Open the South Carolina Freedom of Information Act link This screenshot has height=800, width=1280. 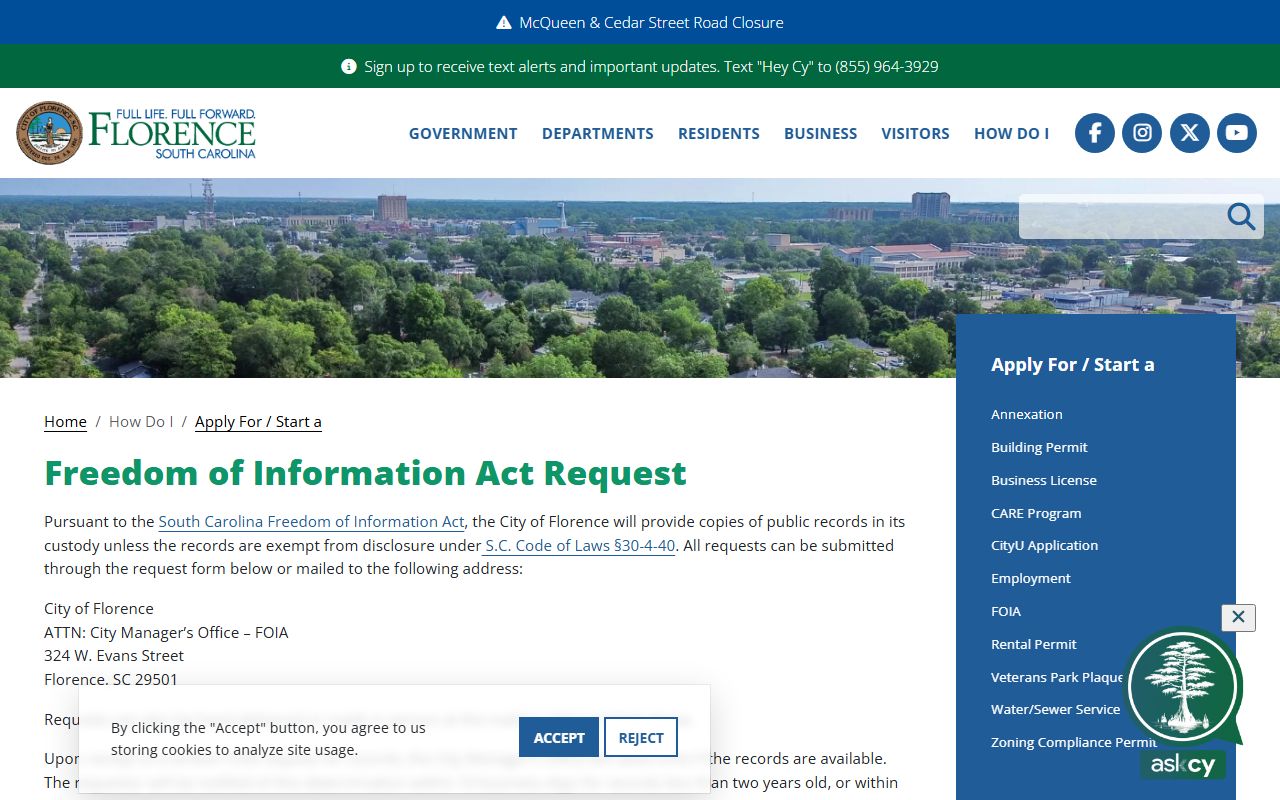pos(311,522)
